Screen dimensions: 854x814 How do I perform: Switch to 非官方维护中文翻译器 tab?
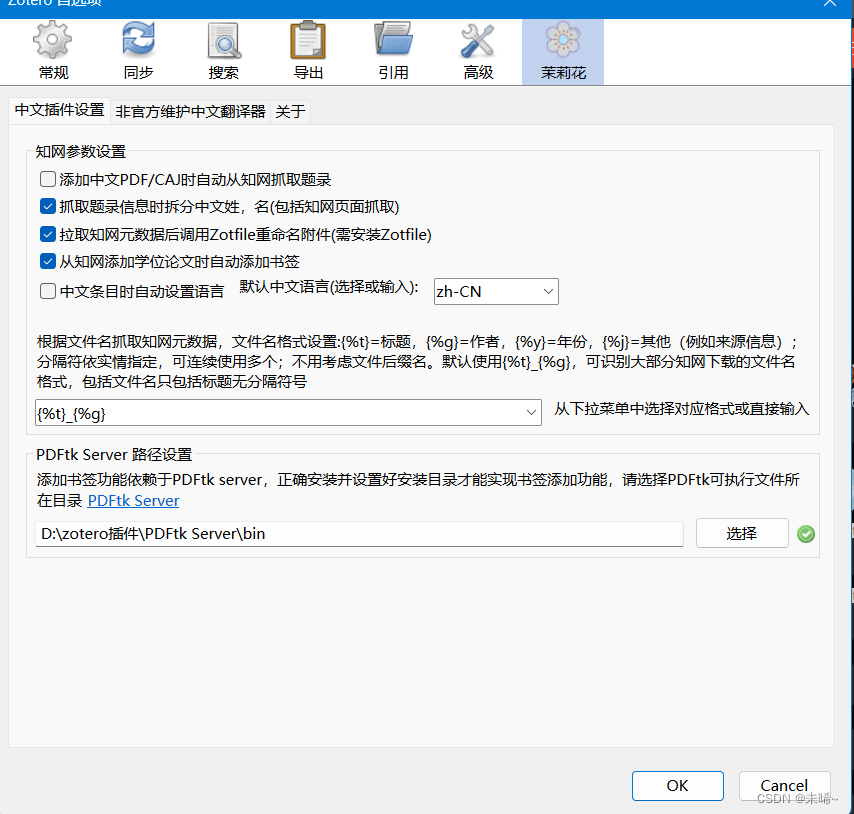coord(190,112)
